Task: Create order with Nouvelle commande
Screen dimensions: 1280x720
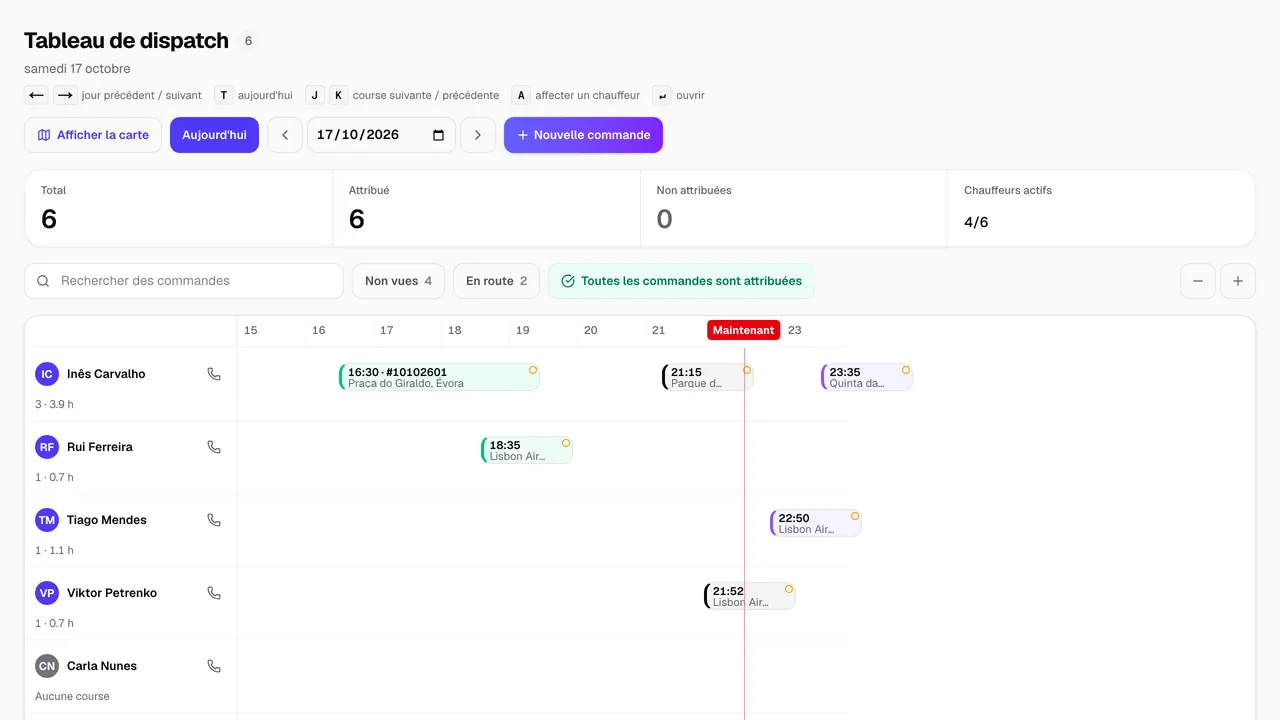Action: coord(583,135)
